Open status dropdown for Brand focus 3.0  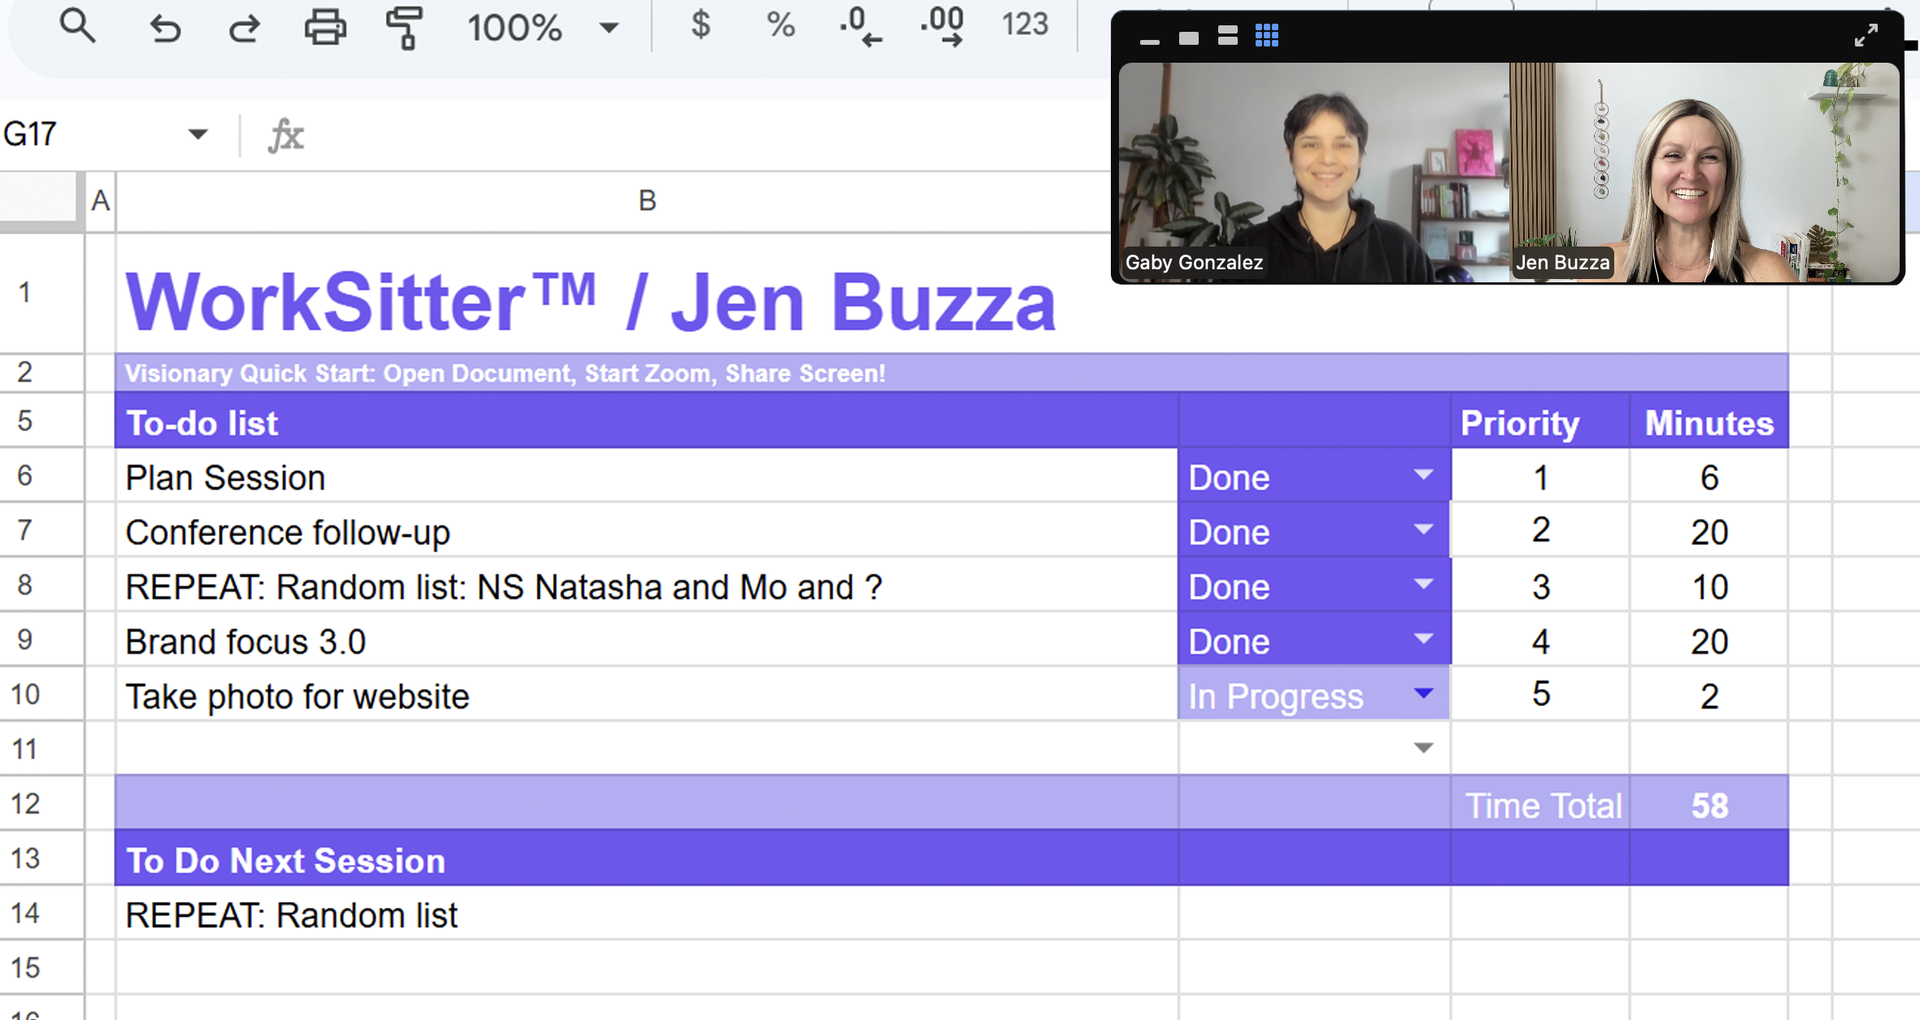(x=1424, y=639)
